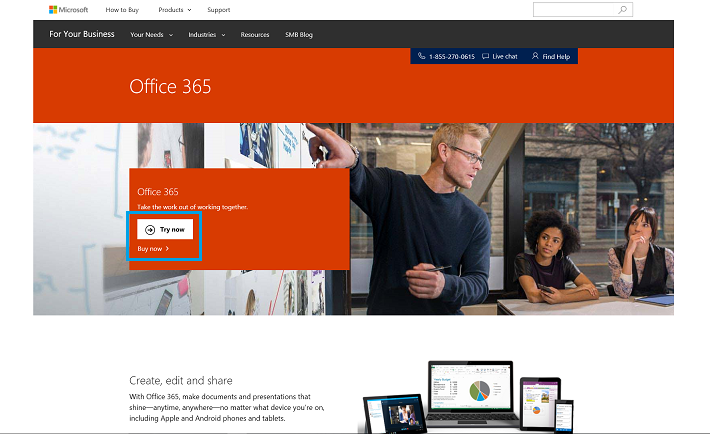
Task: Click the Find Help person icon
Action: [x=535, y=56]
